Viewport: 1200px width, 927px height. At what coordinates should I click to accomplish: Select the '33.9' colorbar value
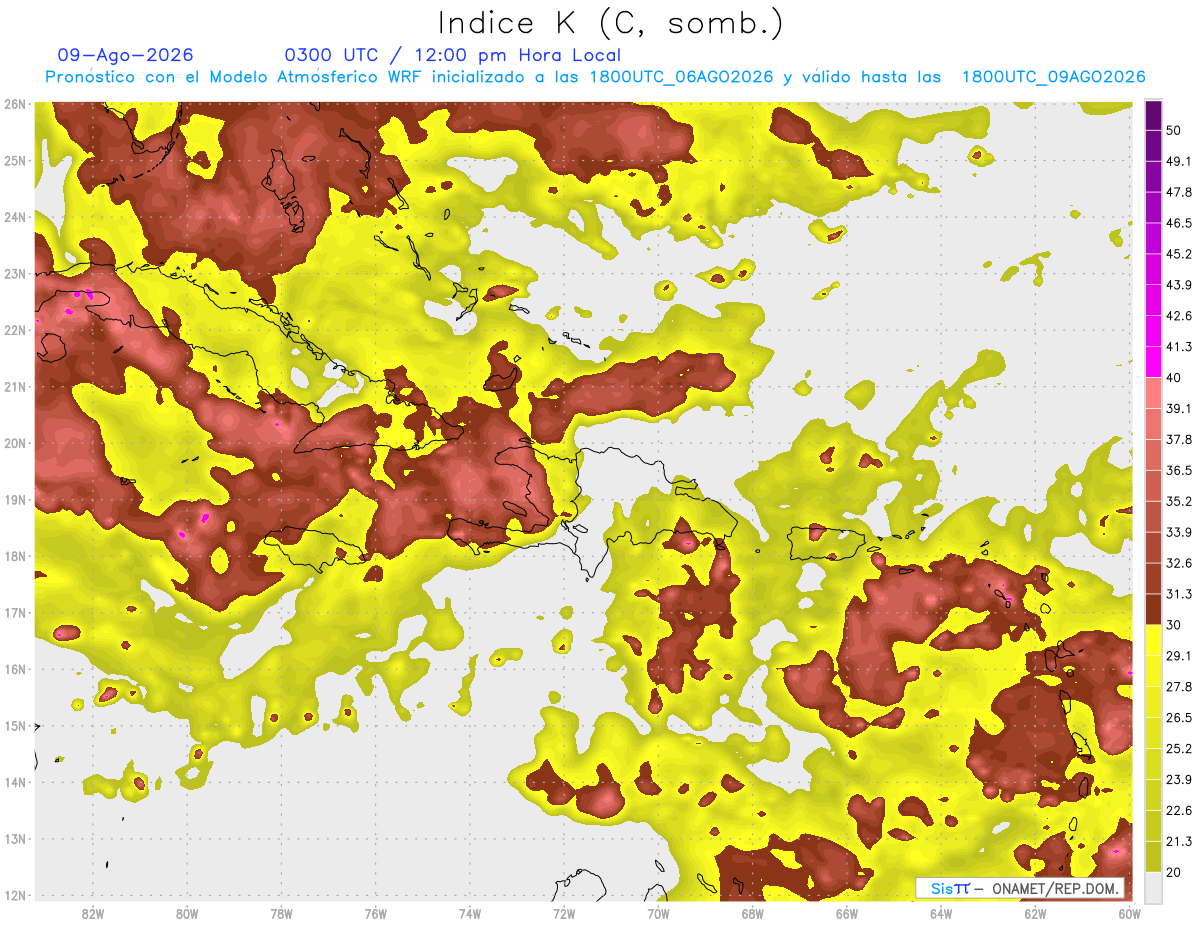pyautogui.click(x=1179, y=532)
